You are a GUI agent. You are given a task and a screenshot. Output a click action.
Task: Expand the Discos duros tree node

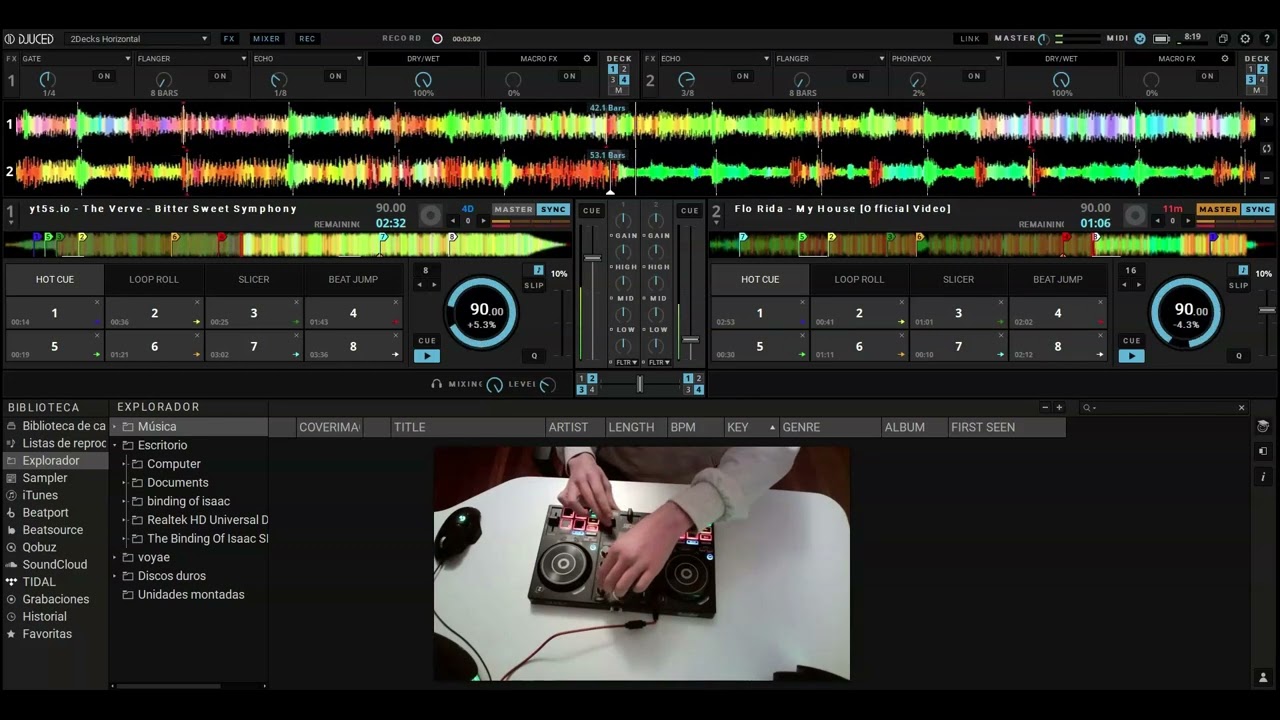(115, 576)
